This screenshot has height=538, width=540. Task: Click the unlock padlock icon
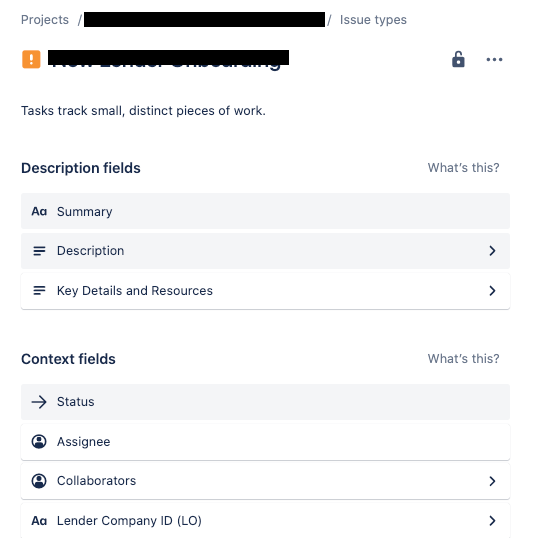[458, 59]
